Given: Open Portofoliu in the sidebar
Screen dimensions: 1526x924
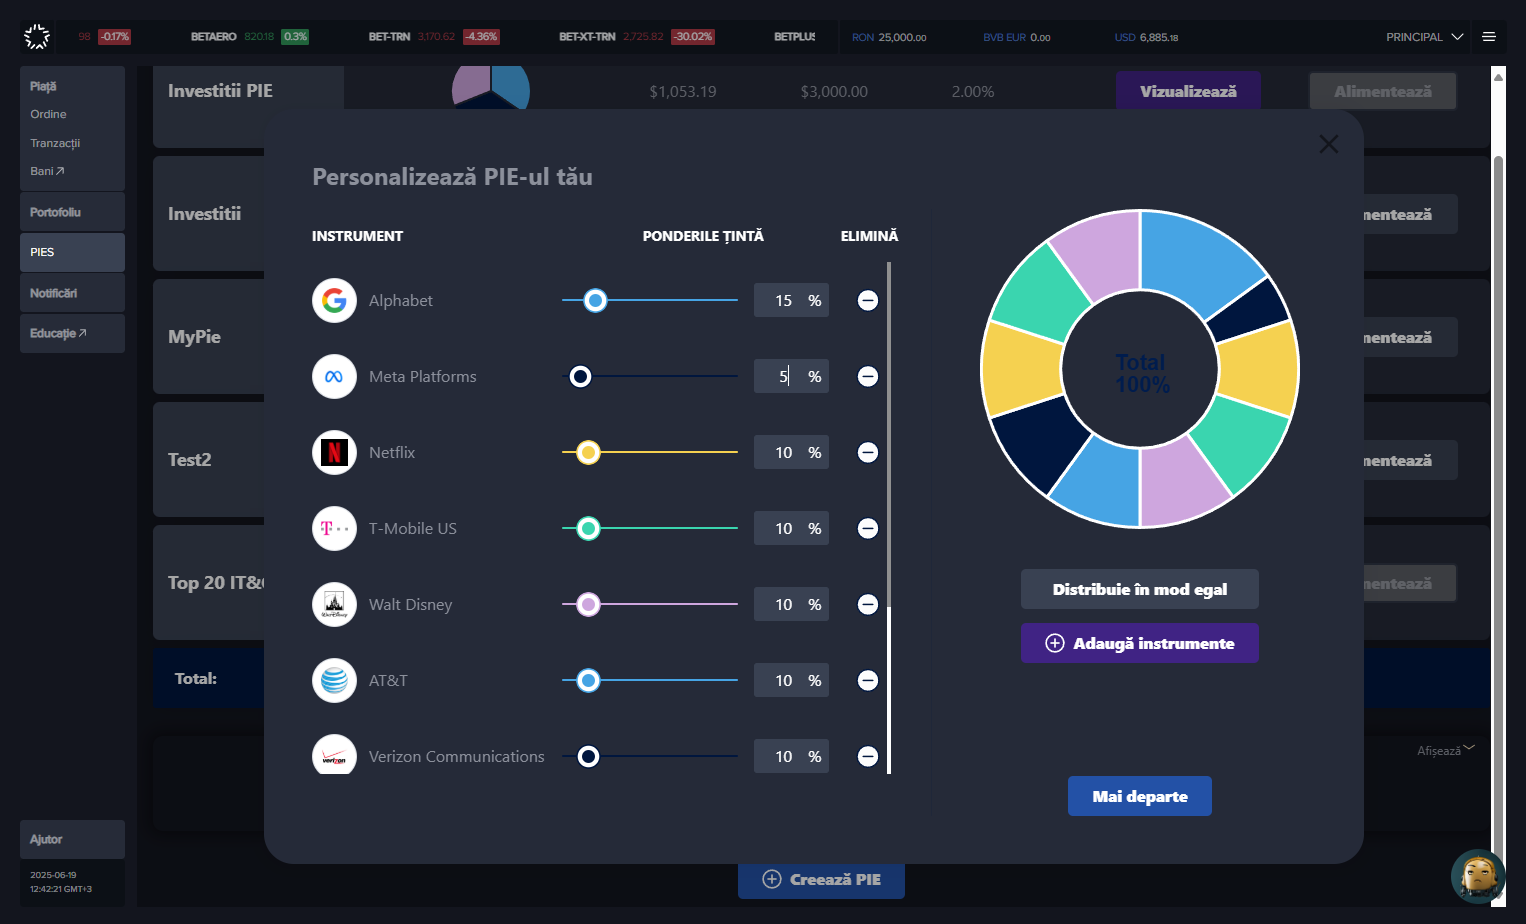Looking at the screenshot, I should (x=72, y=212).
